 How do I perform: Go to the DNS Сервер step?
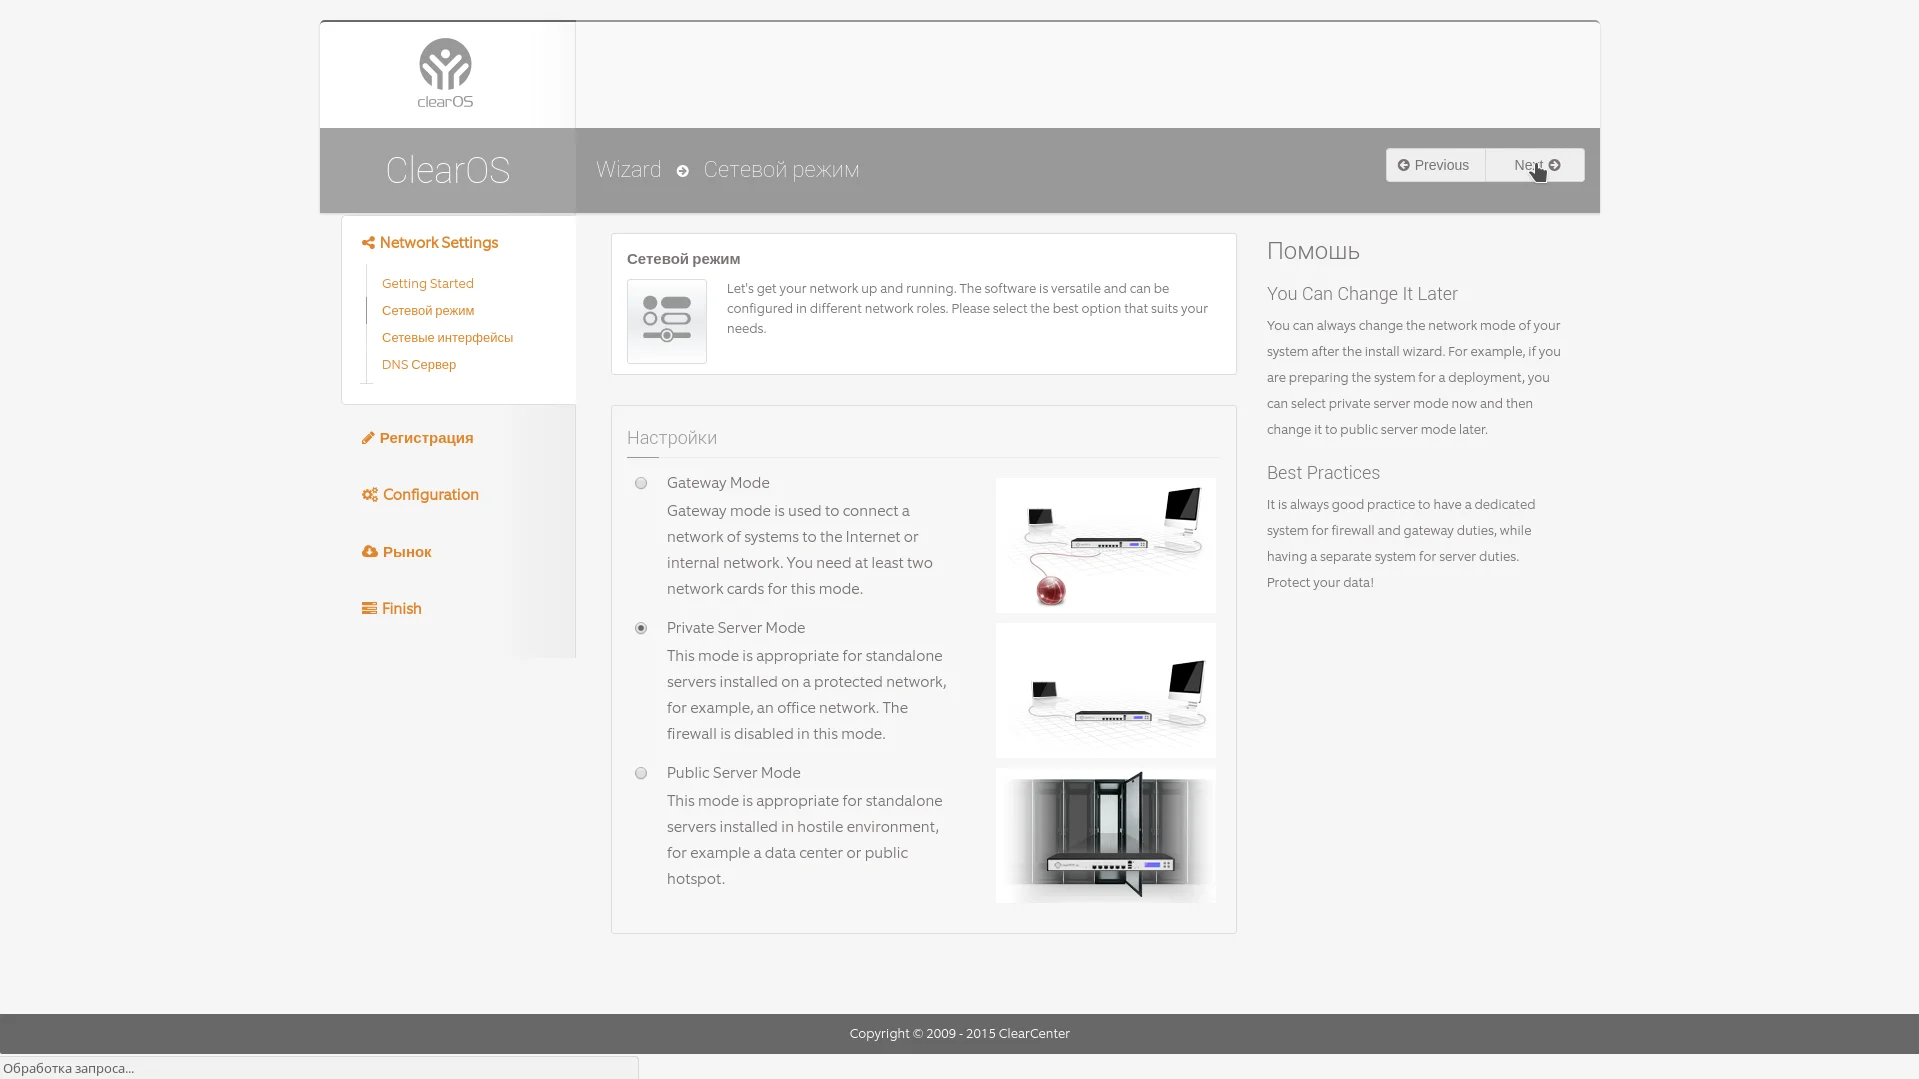coord(419,365)
